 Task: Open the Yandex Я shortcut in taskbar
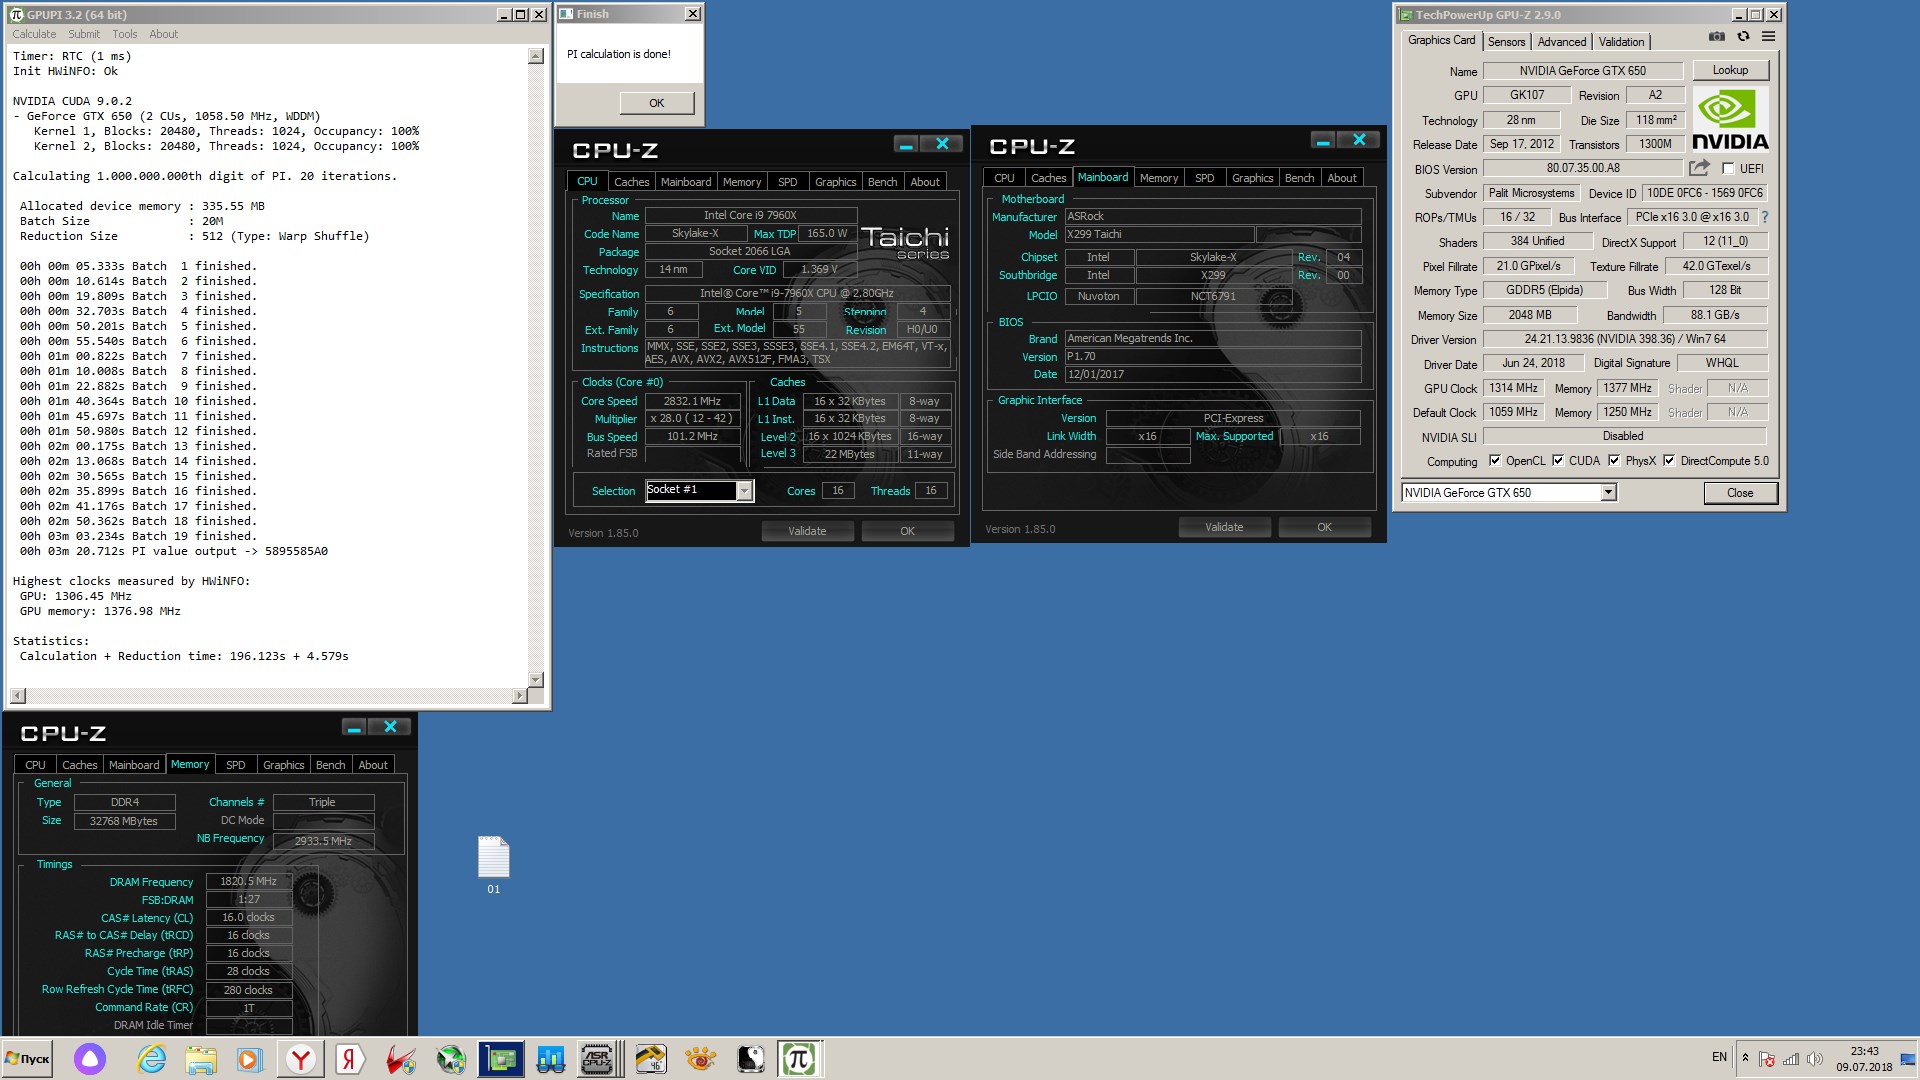(x=349, y=1059)
